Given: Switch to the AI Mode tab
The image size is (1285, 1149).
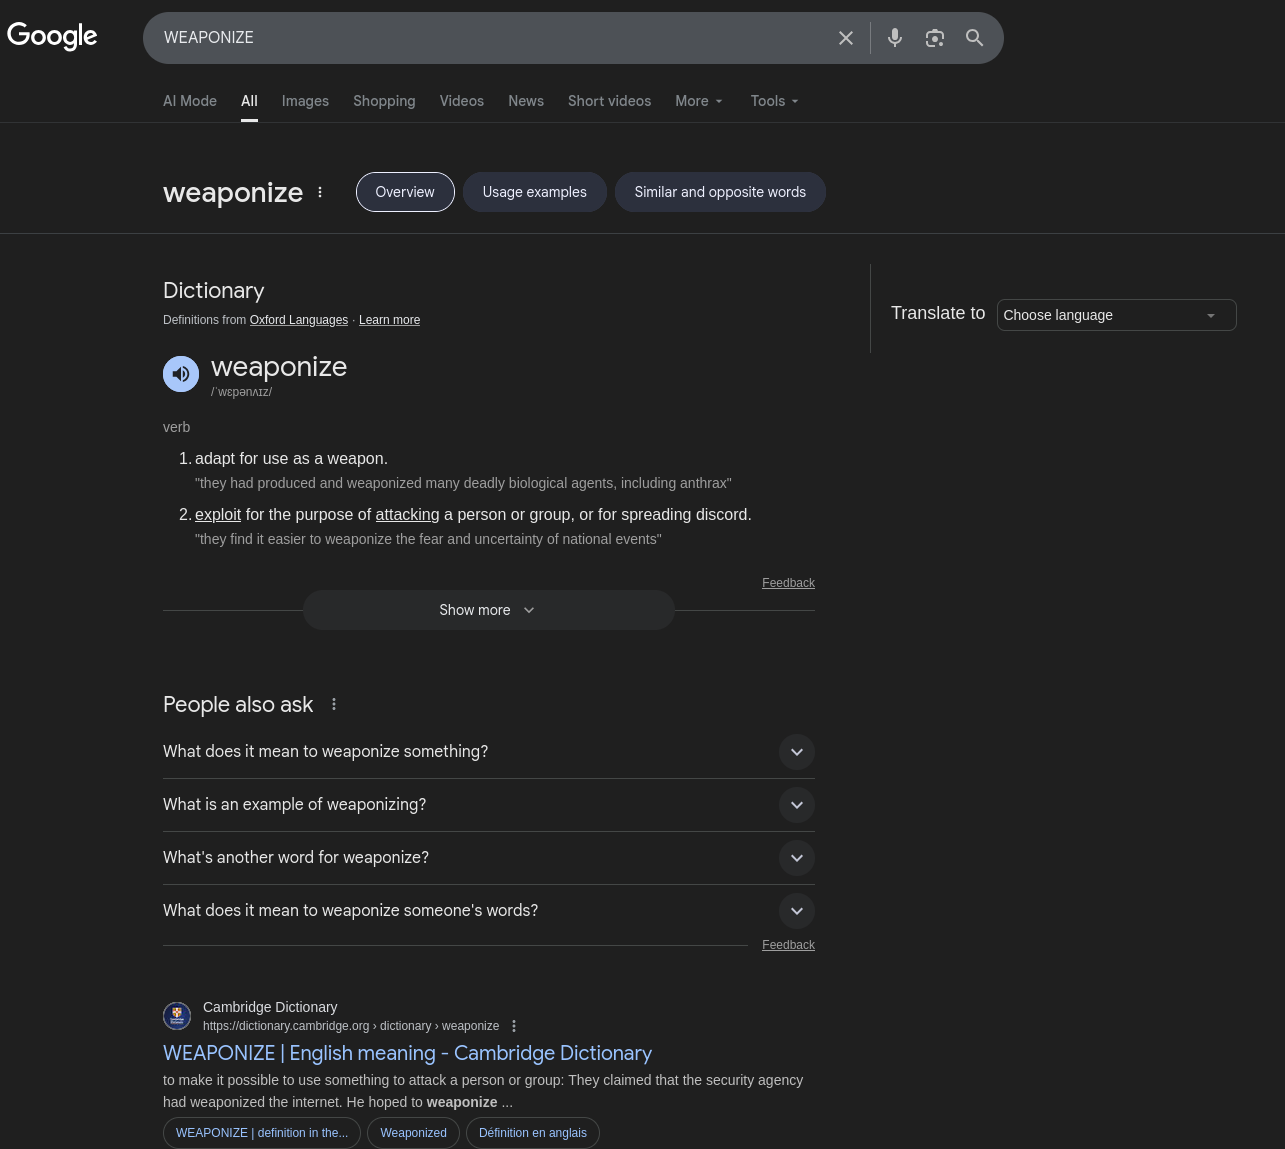Looking at the screenshot, I should click(190, 101).
